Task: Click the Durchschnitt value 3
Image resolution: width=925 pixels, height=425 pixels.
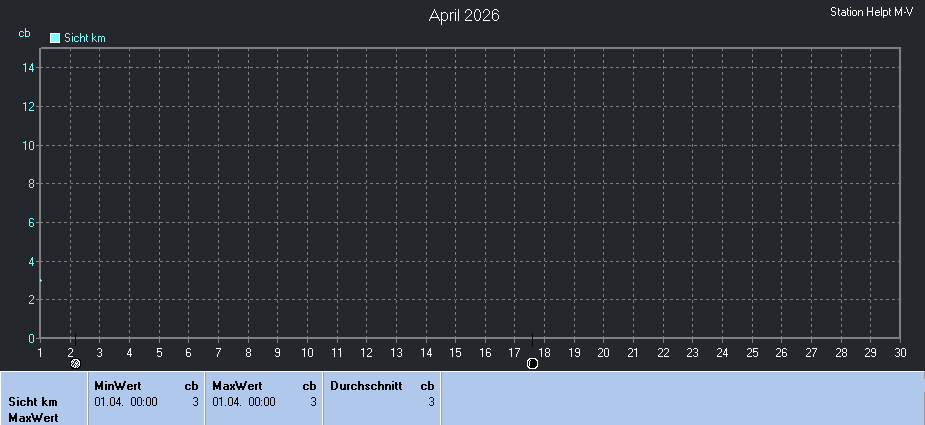Action: coord(431,402)
